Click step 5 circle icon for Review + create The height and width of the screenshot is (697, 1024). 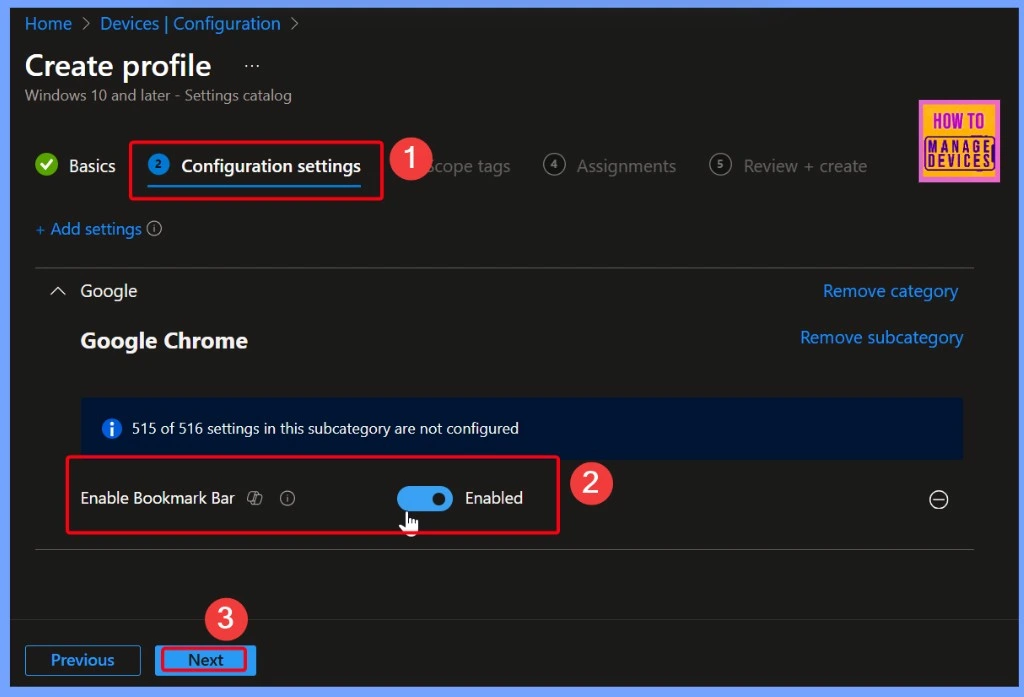720,165
